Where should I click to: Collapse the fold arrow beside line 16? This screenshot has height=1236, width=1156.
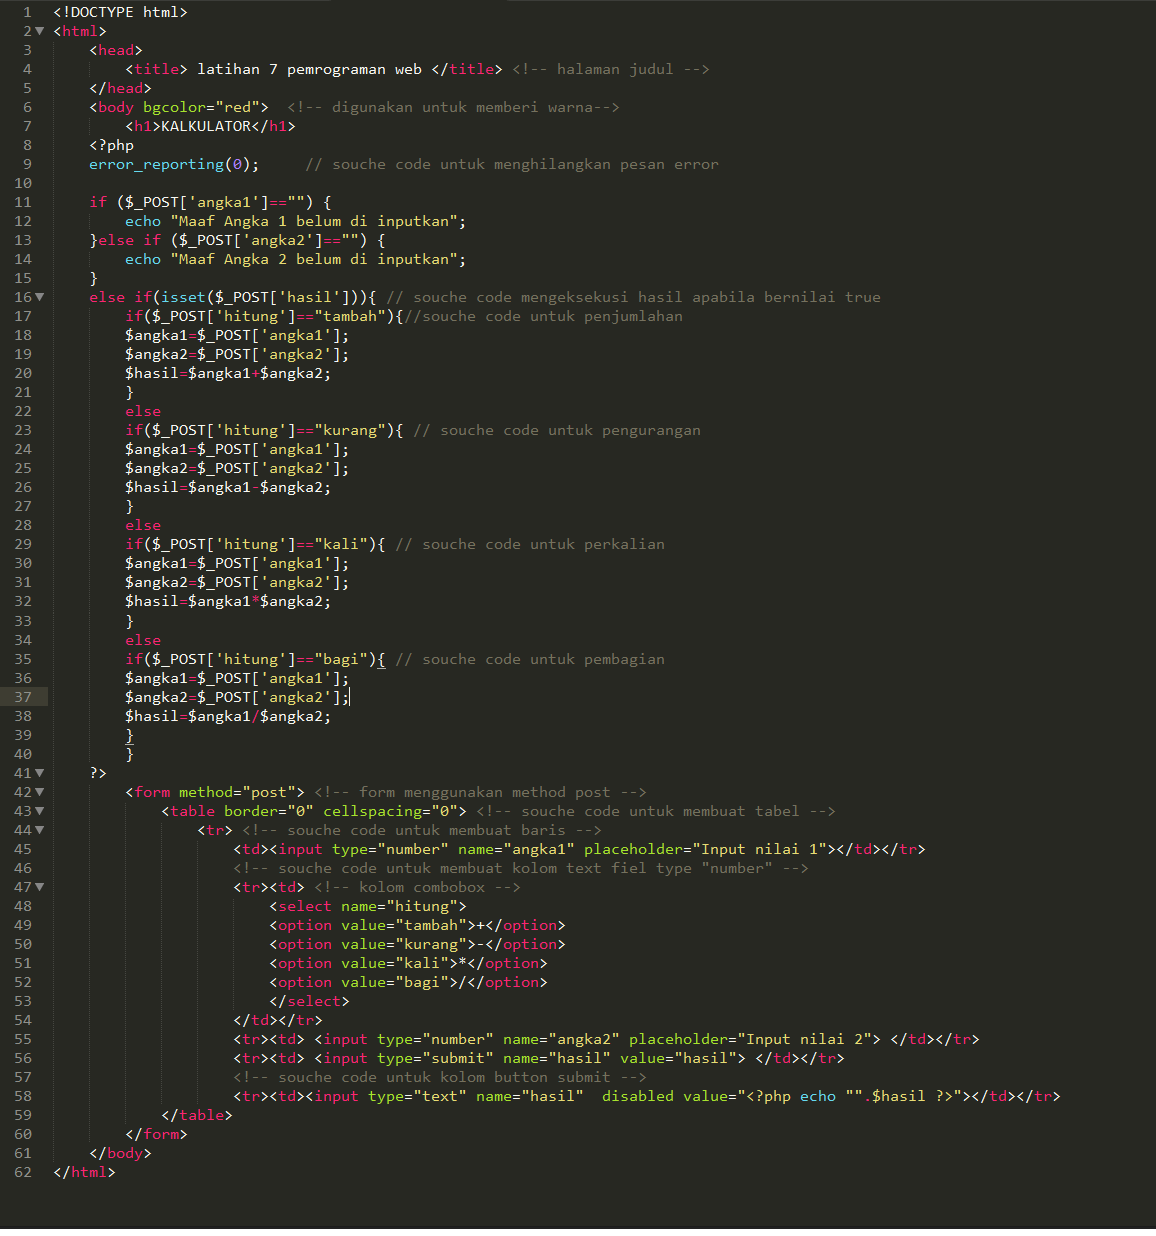[x=39, y=297]
